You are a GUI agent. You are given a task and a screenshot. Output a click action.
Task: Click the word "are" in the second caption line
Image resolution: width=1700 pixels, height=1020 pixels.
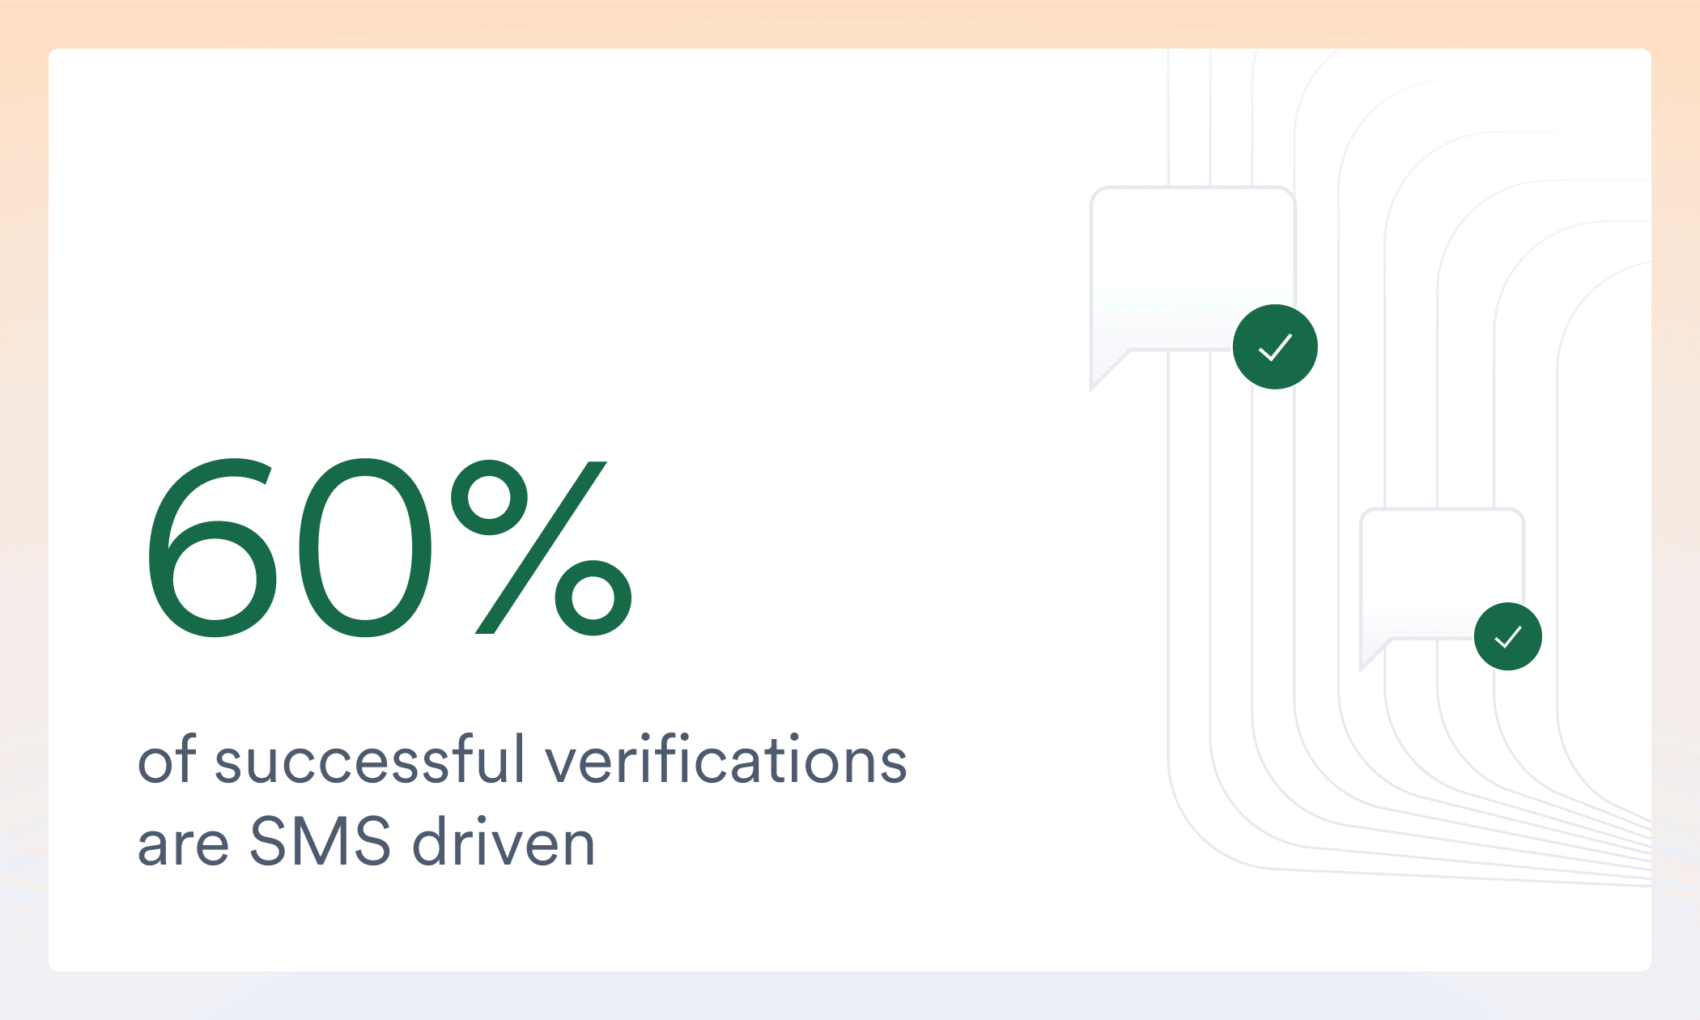183,844
